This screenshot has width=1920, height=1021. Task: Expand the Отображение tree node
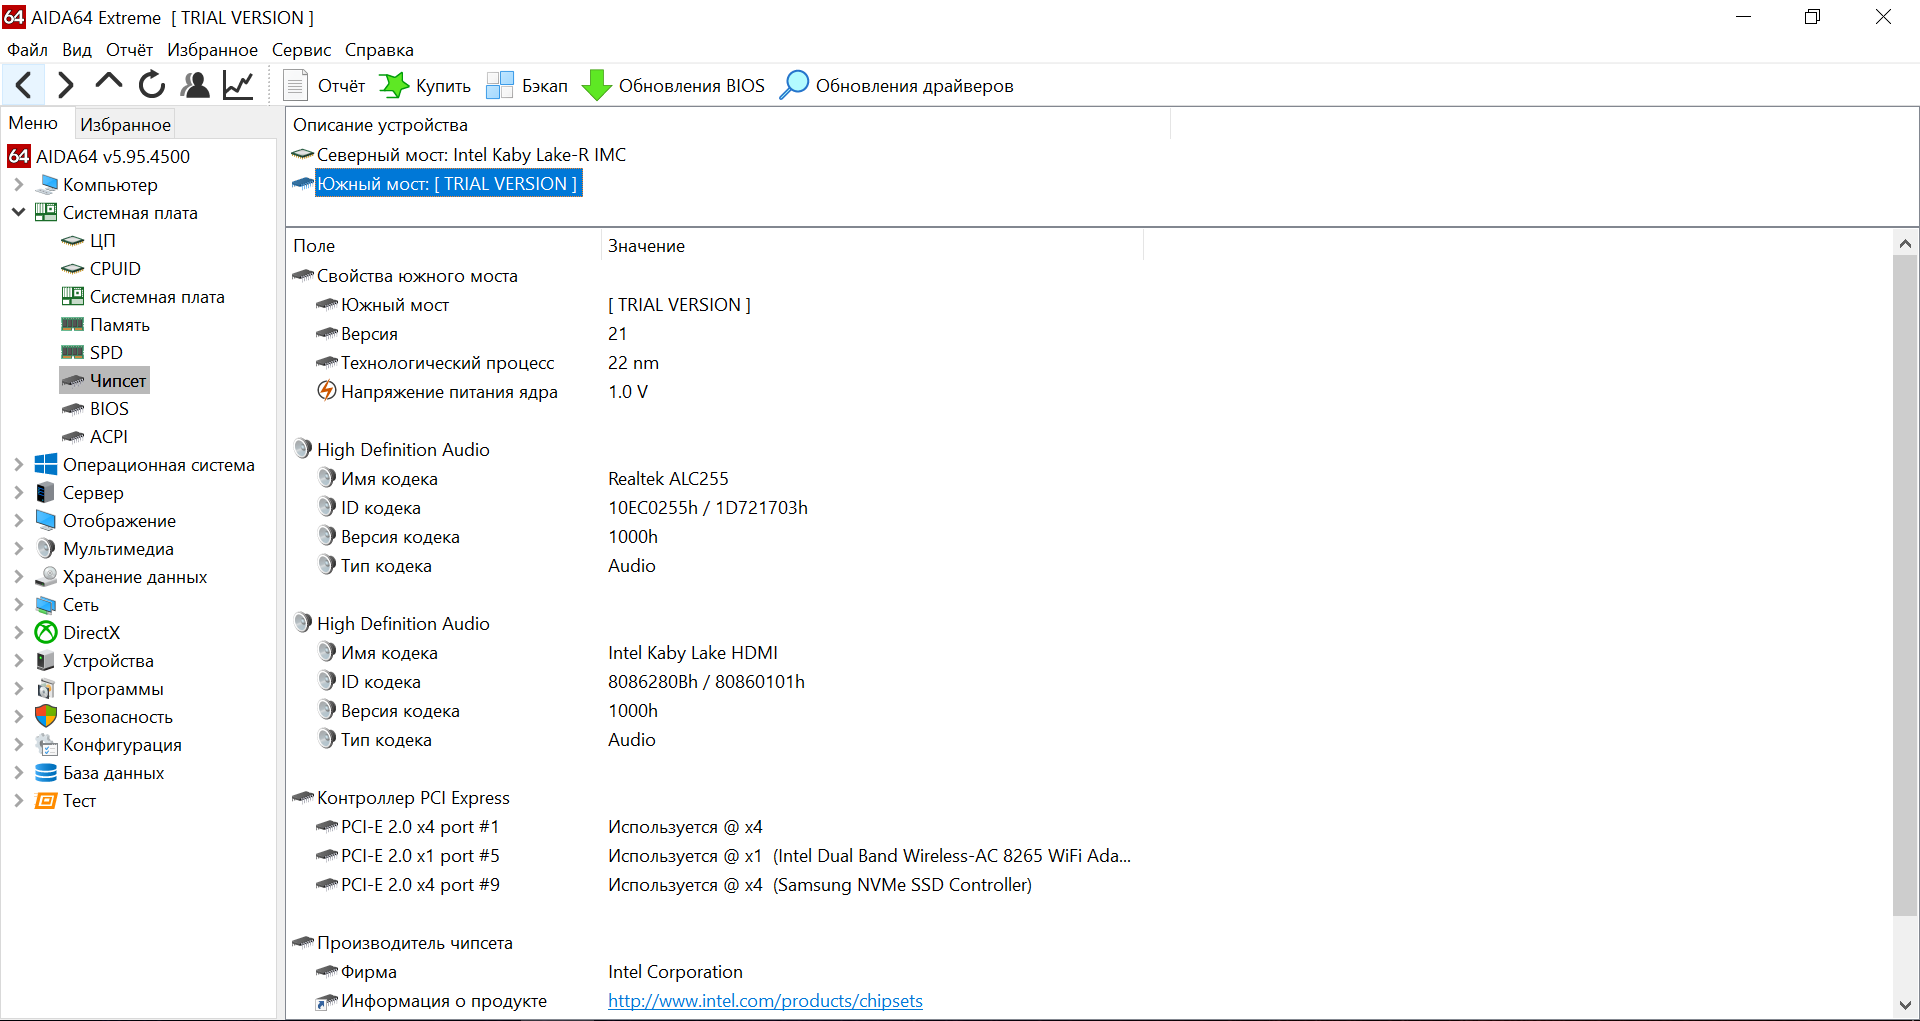pyautogui.click(x=18, y=521)
